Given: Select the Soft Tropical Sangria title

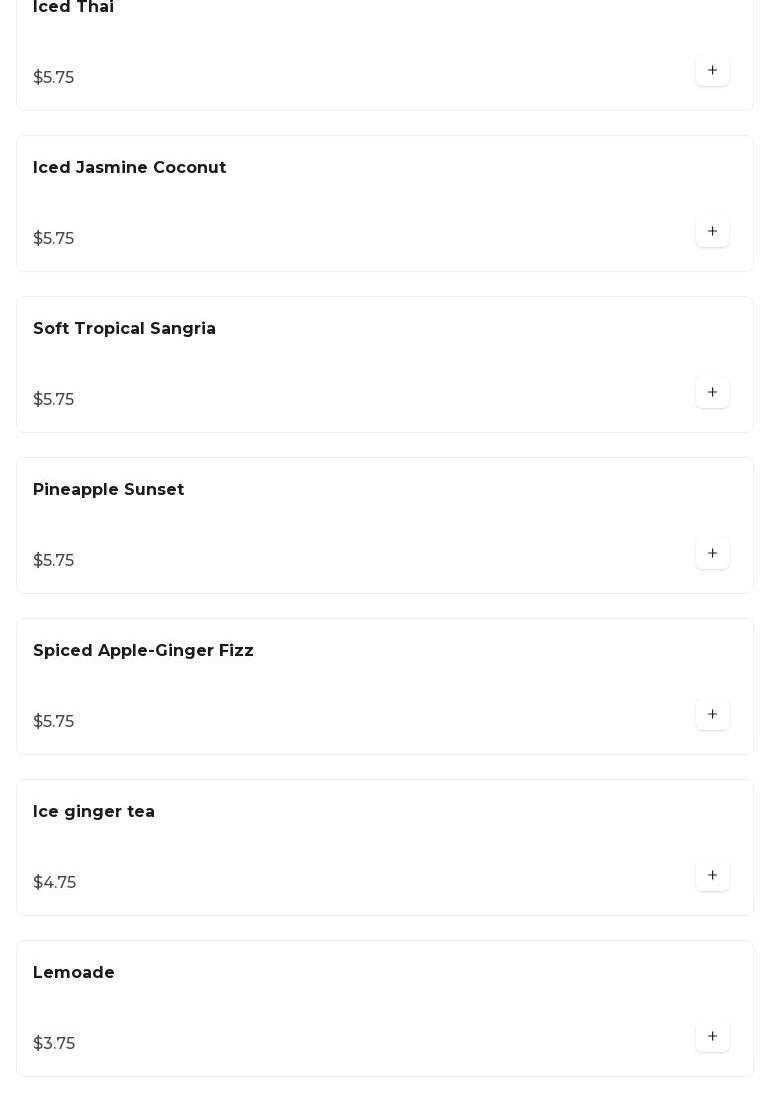Looking at the screenshot, I should [x=124, y=329].
